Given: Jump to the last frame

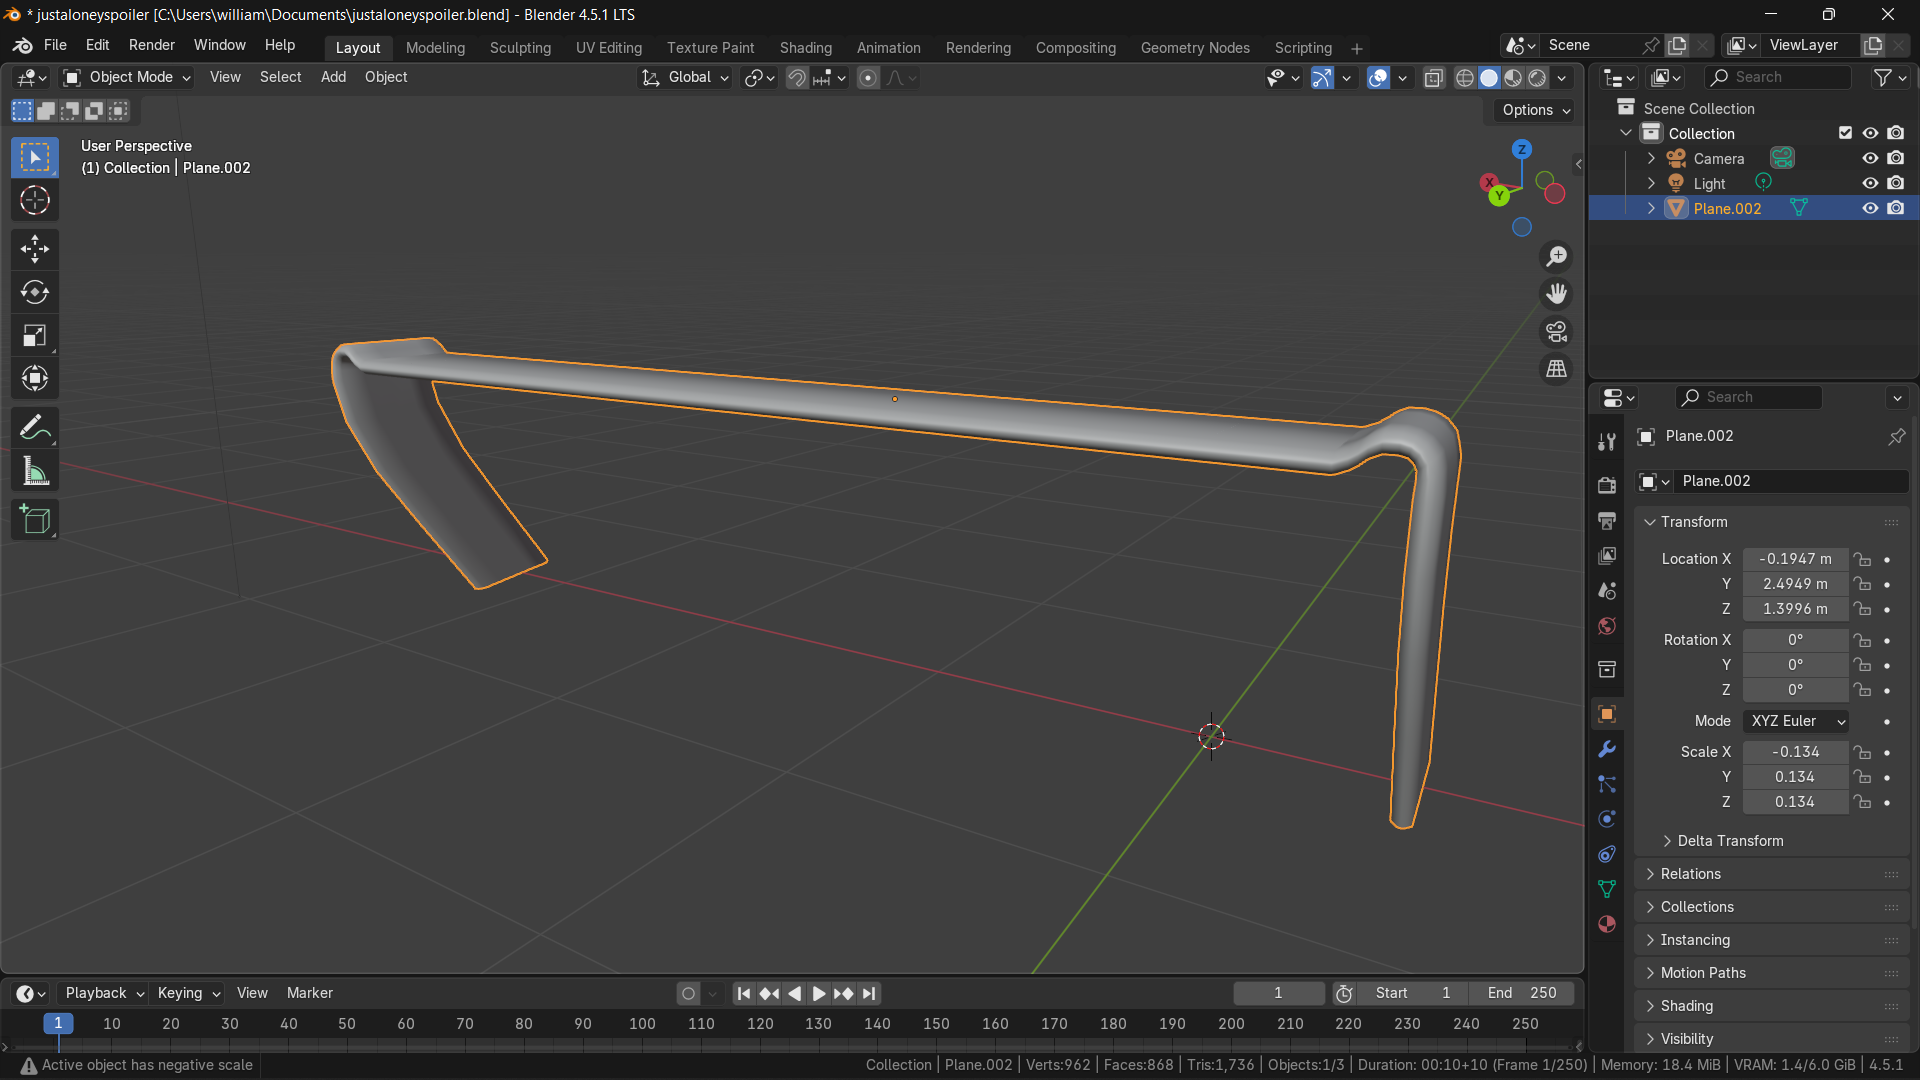Looking at the screenshot, I should pos(869,994).
